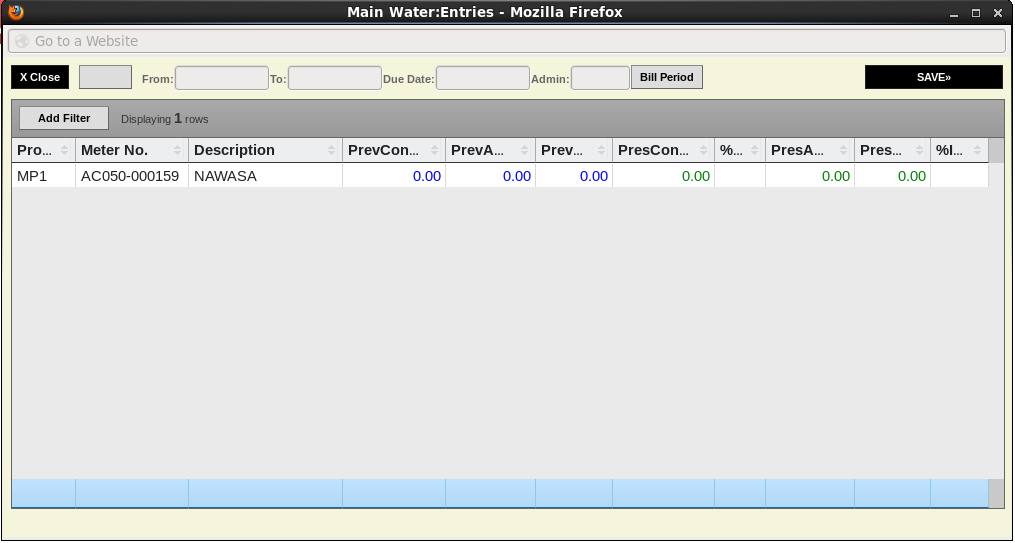Click sort arrows in Description column
This screenshot has width=1015, height=543.
331,150
